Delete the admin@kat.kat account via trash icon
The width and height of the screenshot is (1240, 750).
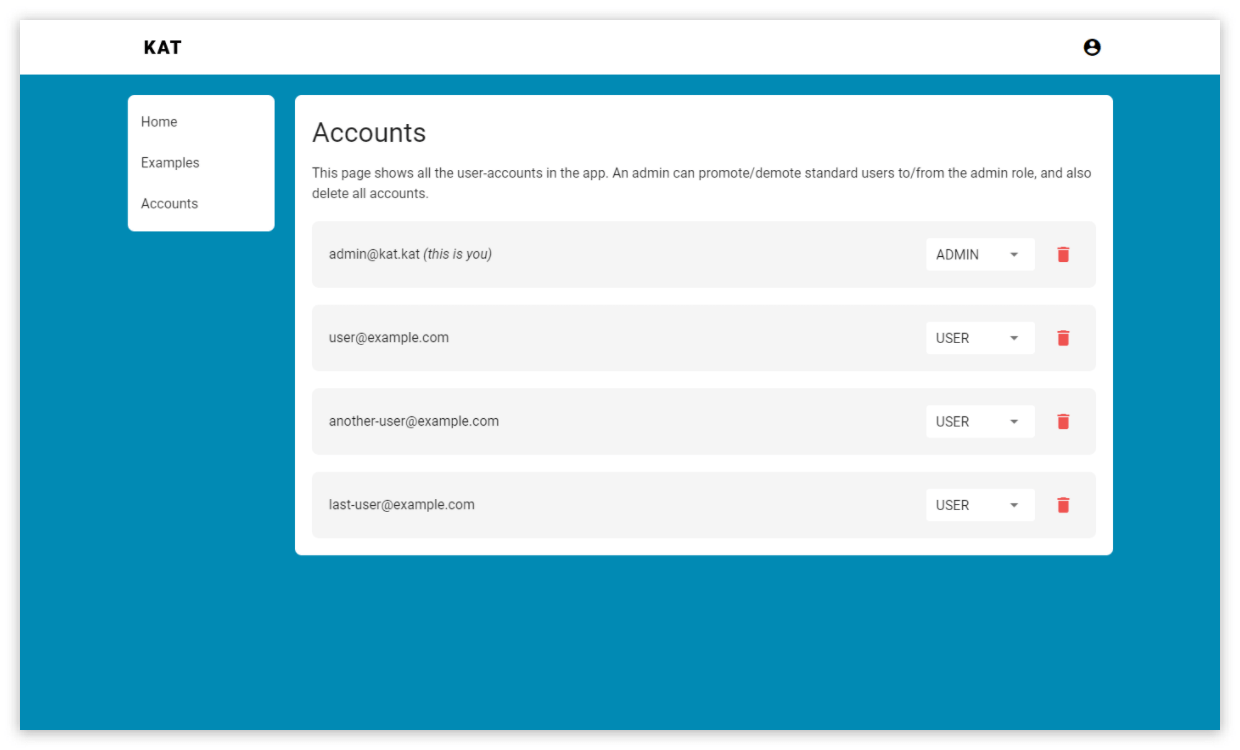coord(1063,255)
